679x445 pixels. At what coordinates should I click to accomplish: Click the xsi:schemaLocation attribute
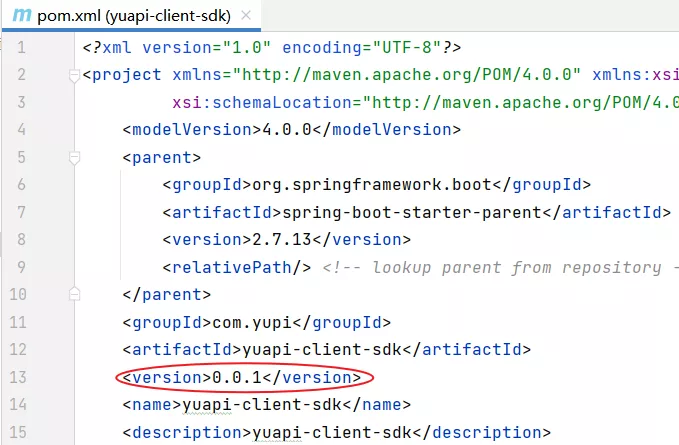262,103
